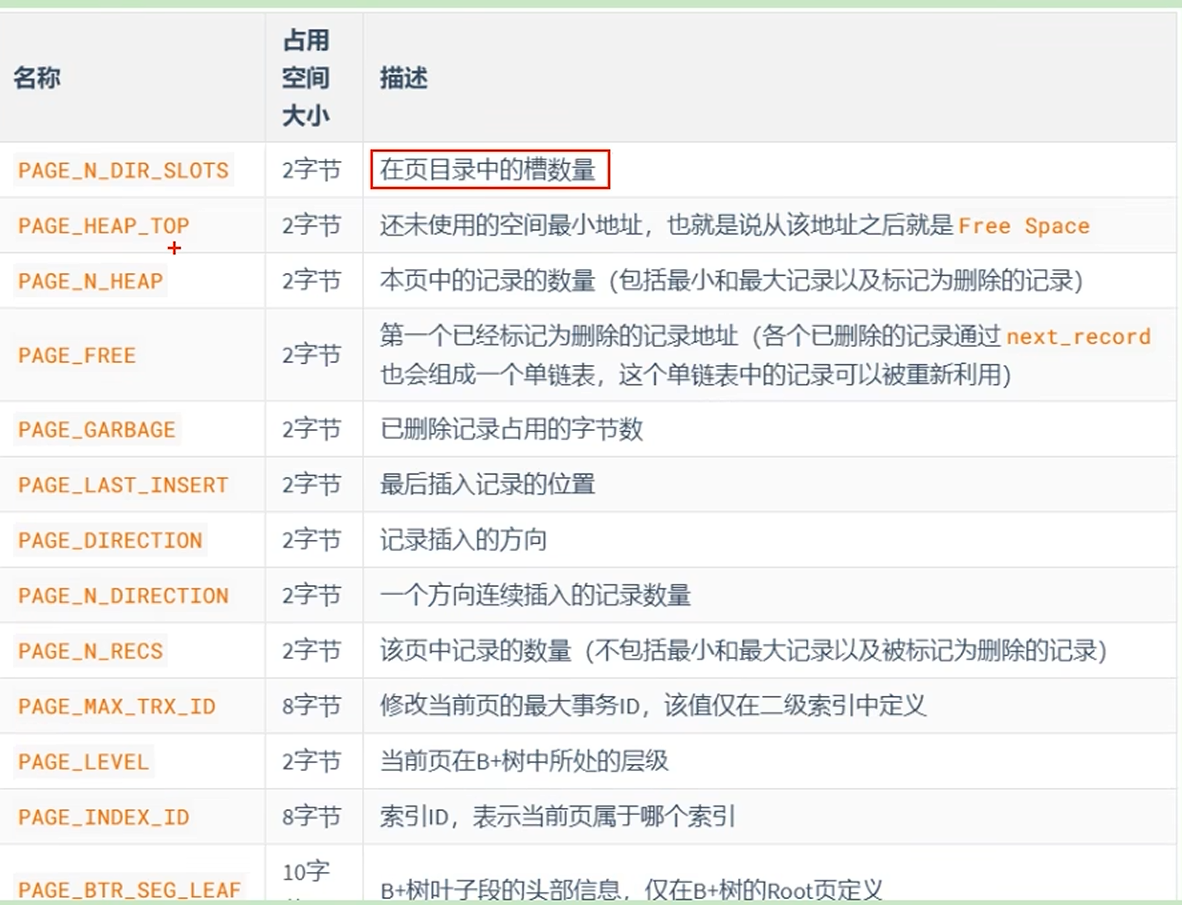Click the description 记录插入的方向
This screenshot has height=905, width=1182.
(x=464, y=540)
